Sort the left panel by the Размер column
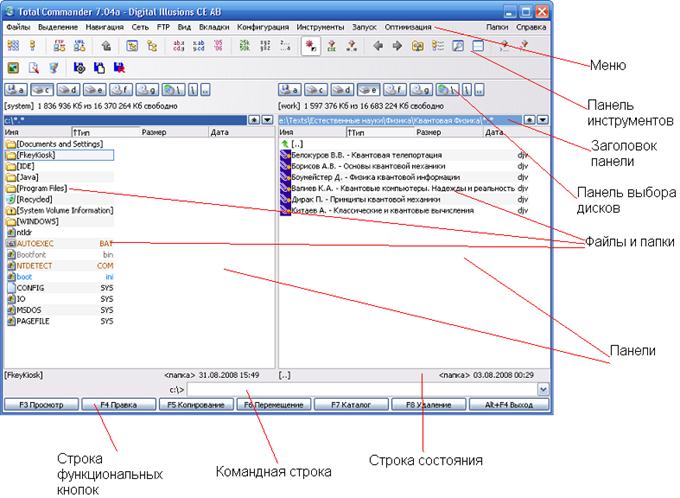This screenshot has height=498, width=680. pyautogui.click(x=174, y=132)
